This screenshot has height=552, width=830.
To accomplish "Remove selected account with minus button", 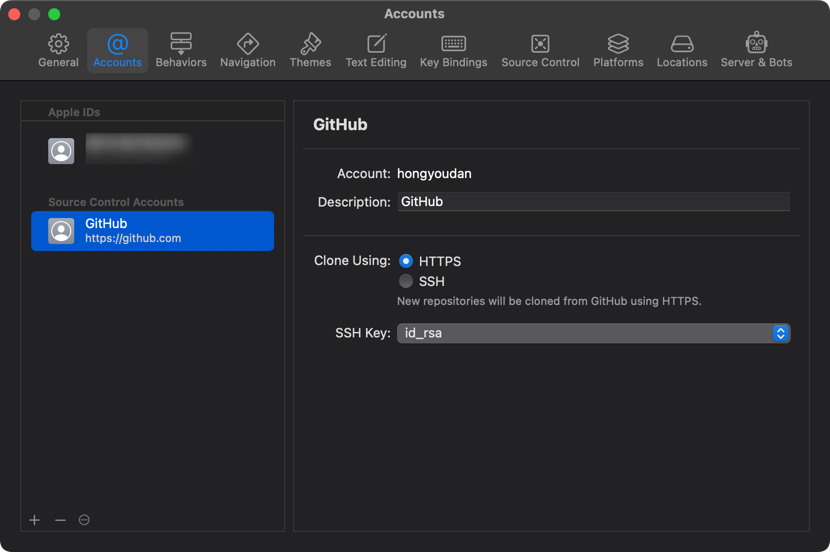I will point(60,520).
